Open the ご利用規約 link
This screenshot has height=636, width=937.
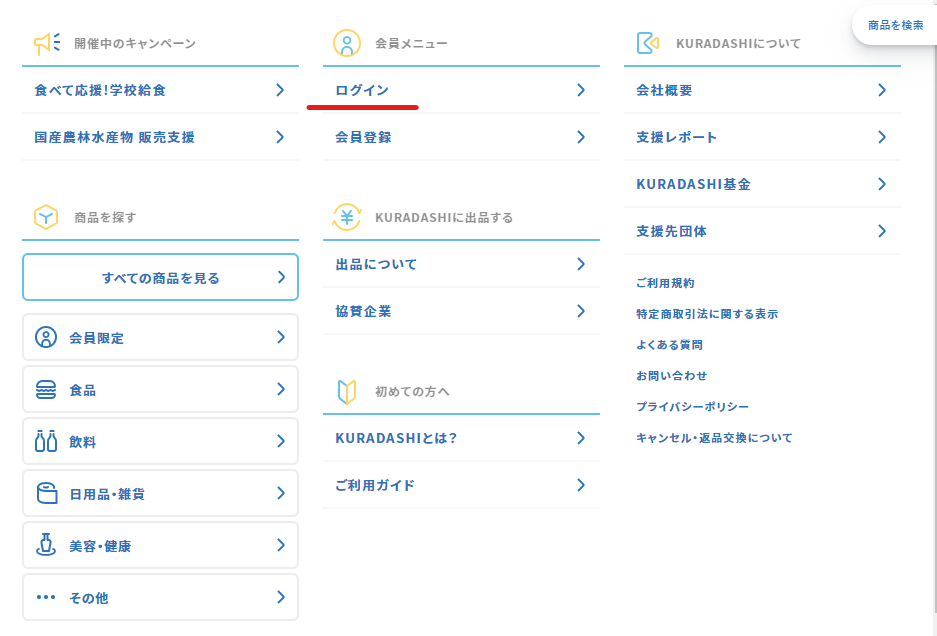point(665,283)
